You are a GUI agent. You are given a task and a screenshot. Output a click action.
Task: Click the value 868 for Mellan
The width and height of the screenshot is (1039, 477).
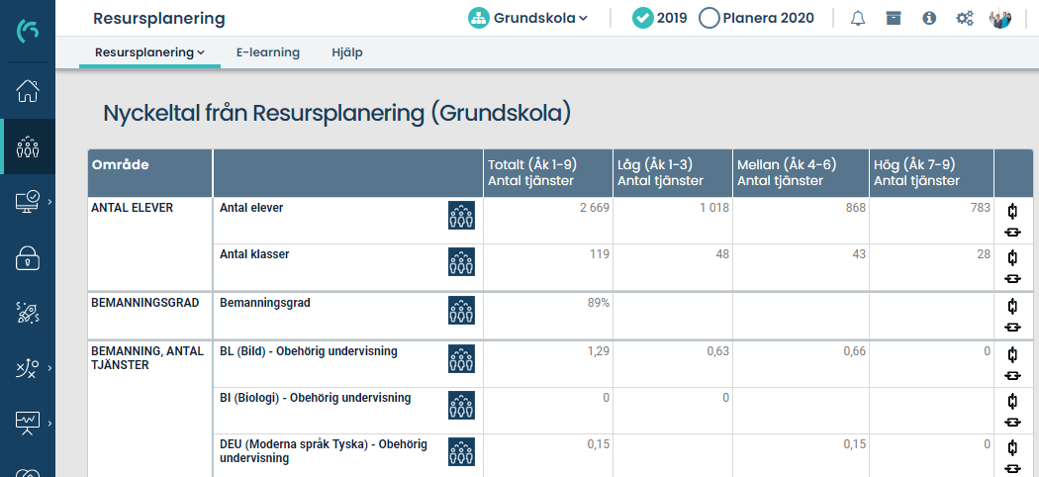(855, 207)
